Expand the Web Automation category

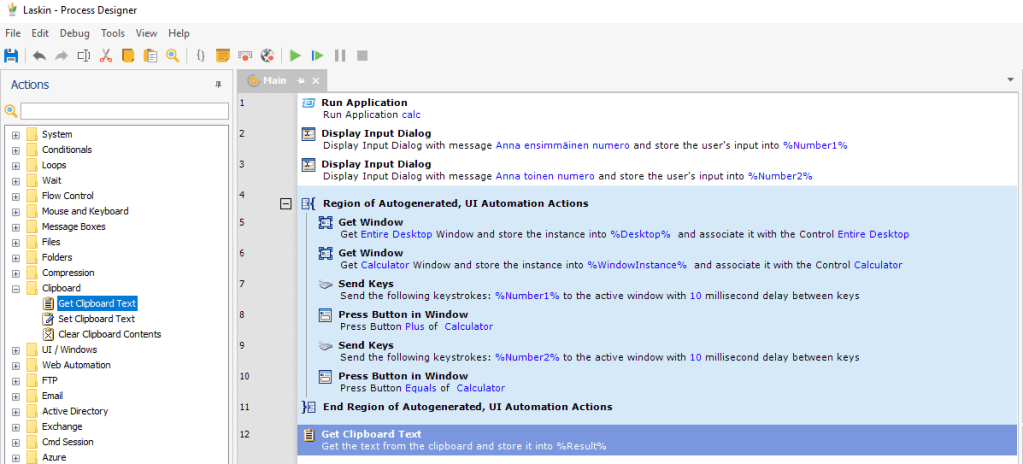[x=15, y=365]
